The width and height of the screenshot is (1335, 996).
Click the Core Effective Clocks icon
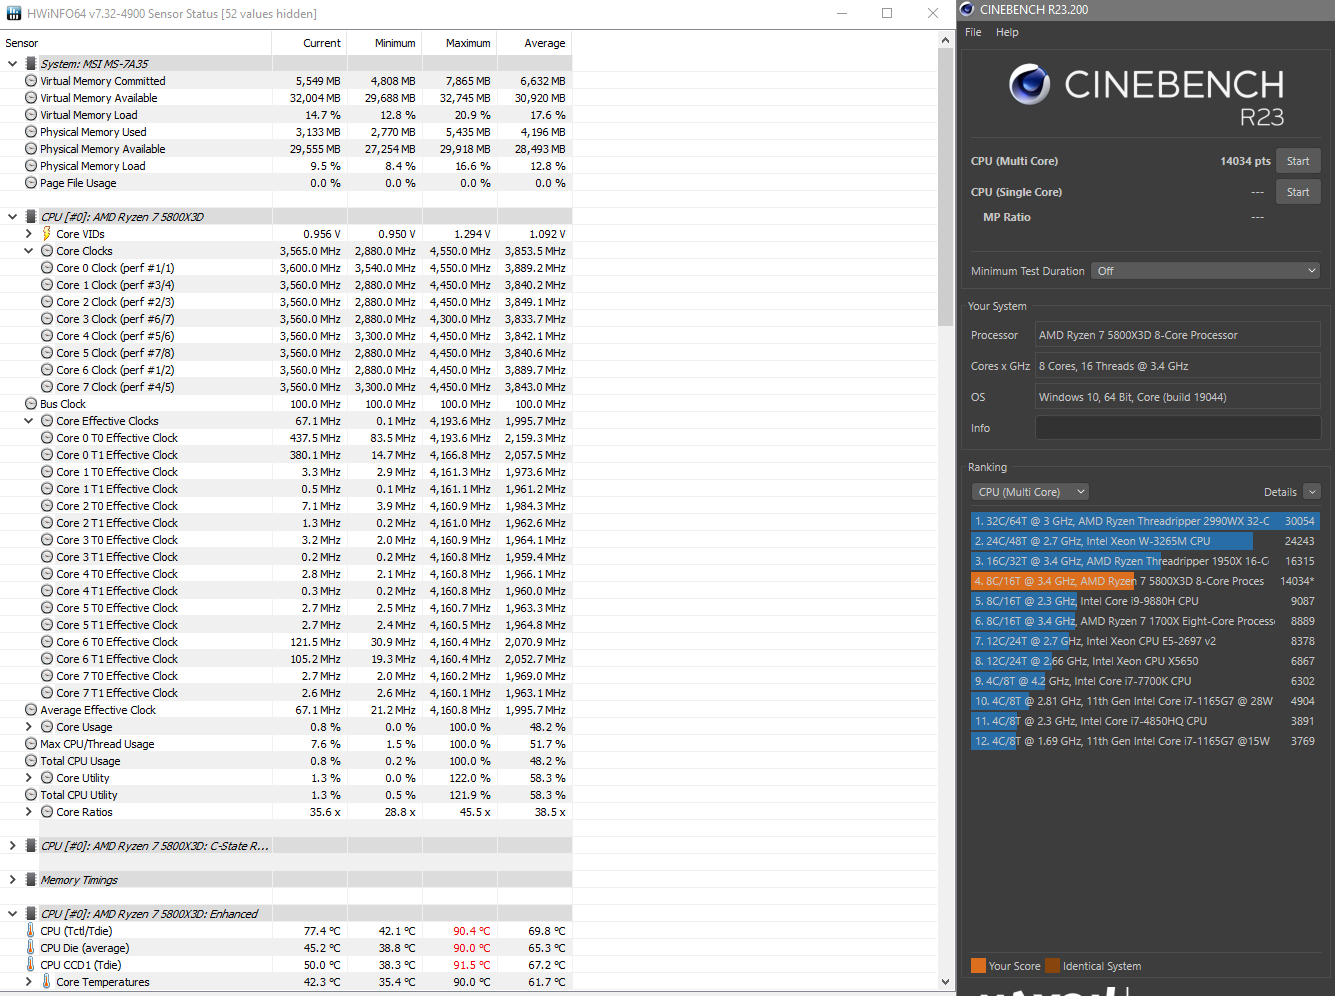(x=47, y=421)
